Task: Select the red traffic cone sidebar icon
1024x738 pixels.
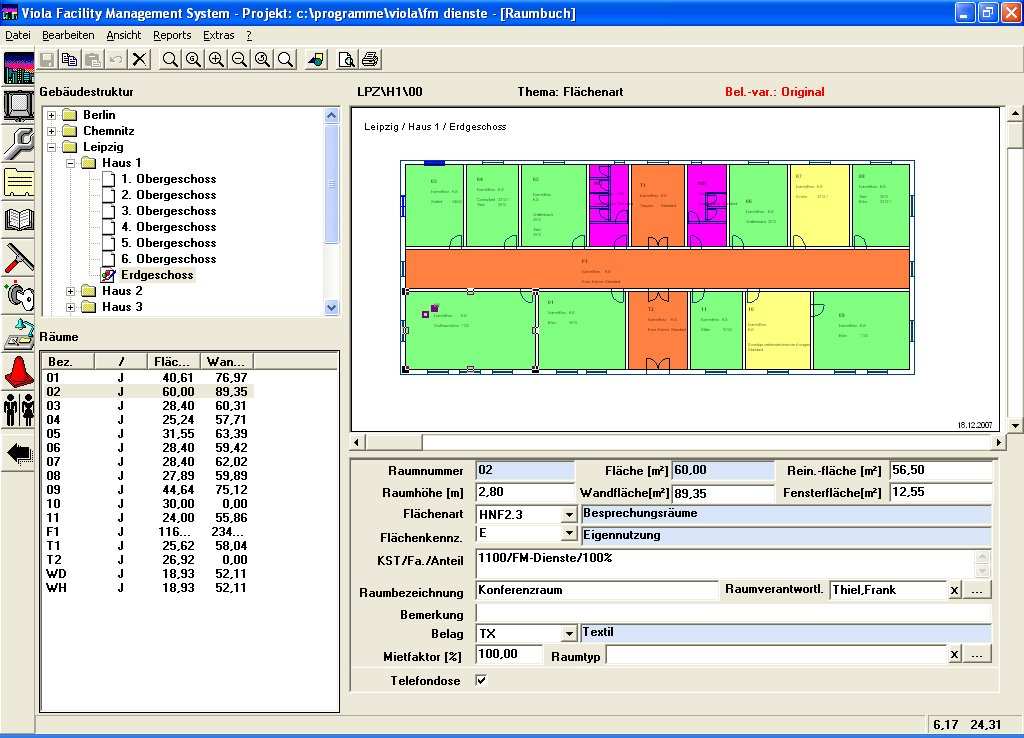Action: [x=18, y=372]
